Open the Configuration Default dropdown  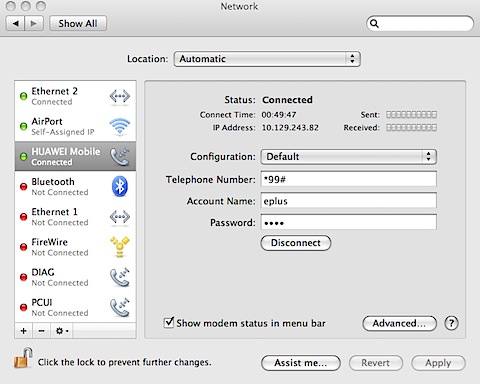(x=349, y=156)
